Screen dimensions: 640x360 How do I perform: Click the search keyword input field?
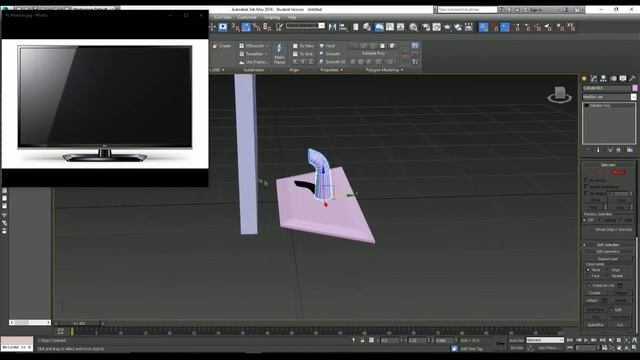click(467, 9)
